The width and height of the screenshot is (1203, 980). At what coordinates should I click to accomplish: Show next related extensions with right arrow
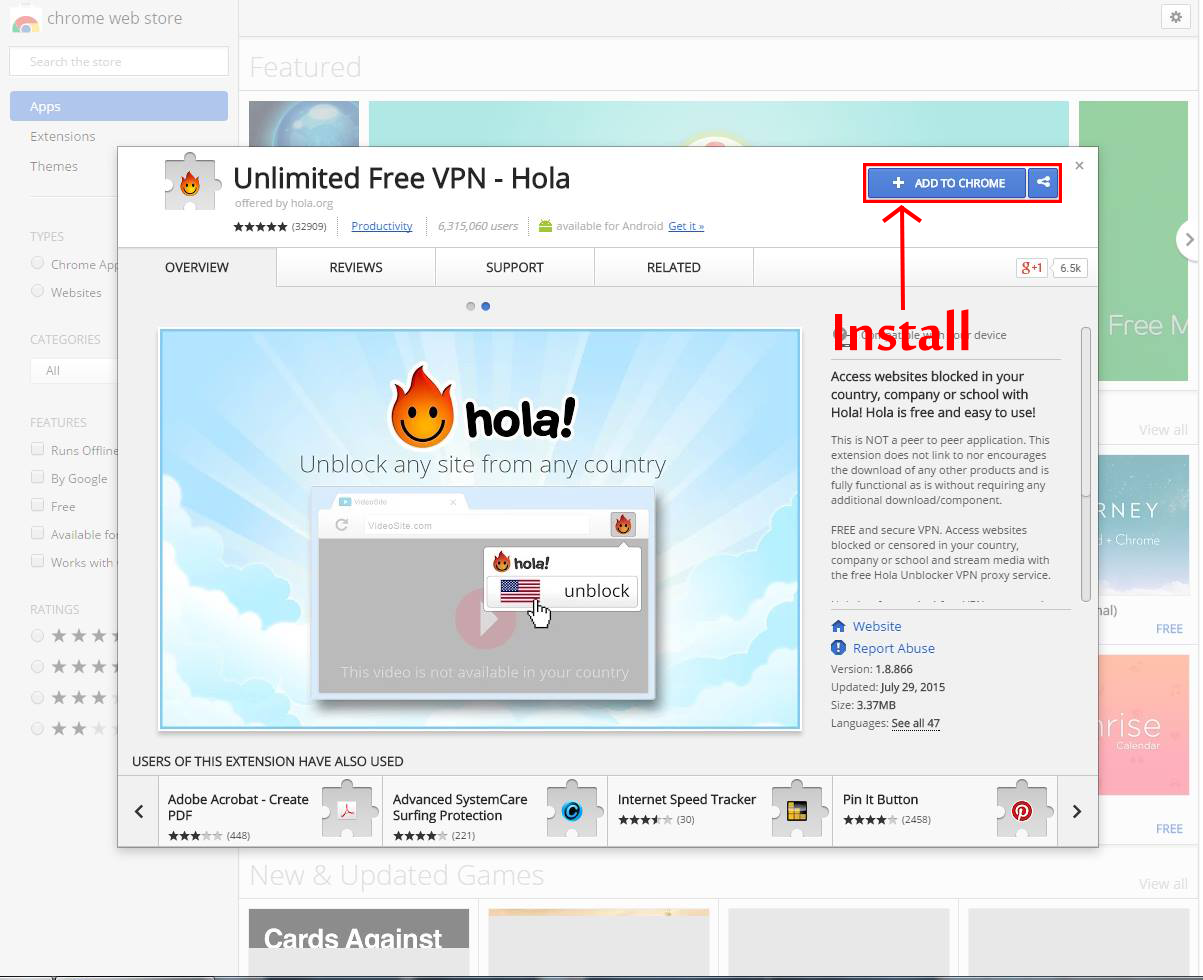pos(1077,811)
